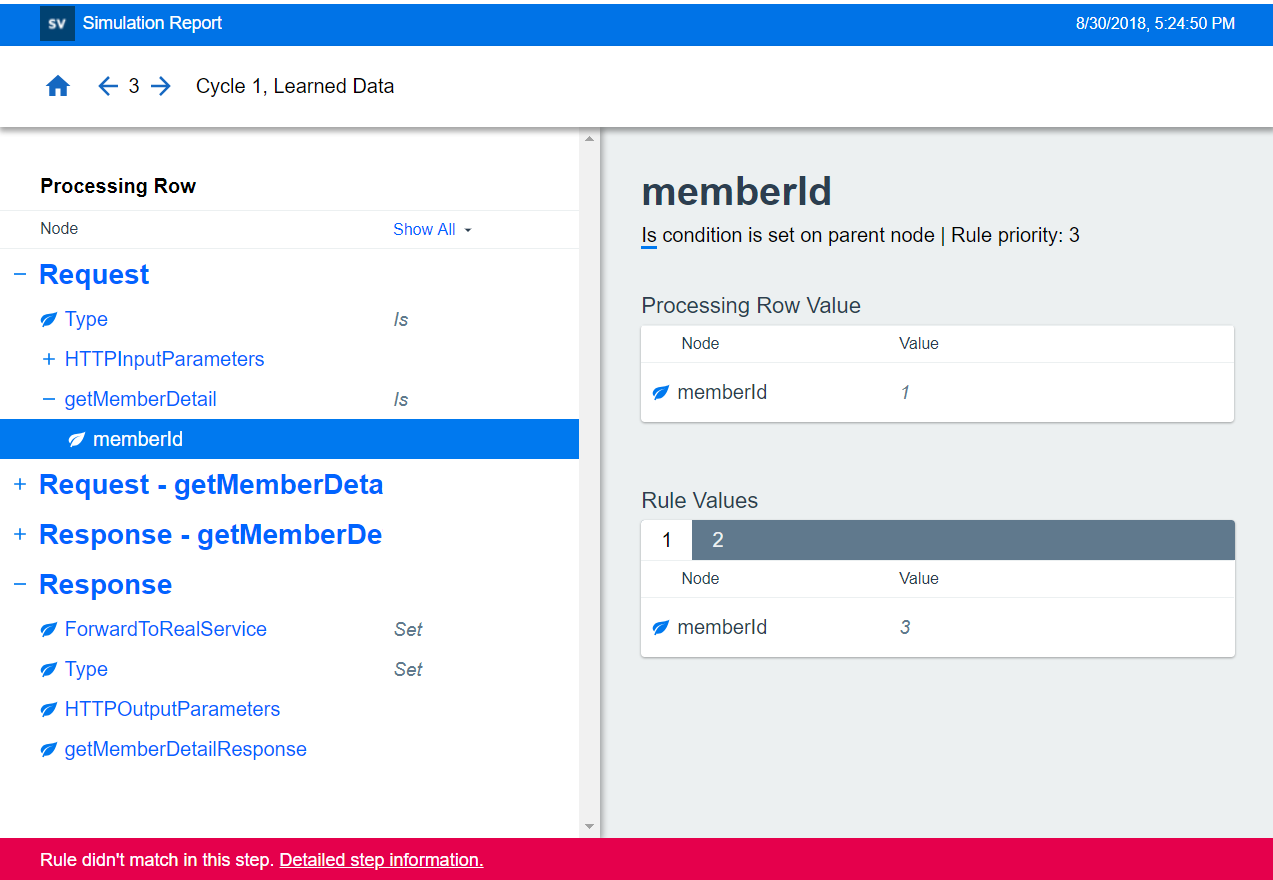Expand Request - getMemberDeta section

[x=20, y=485]
